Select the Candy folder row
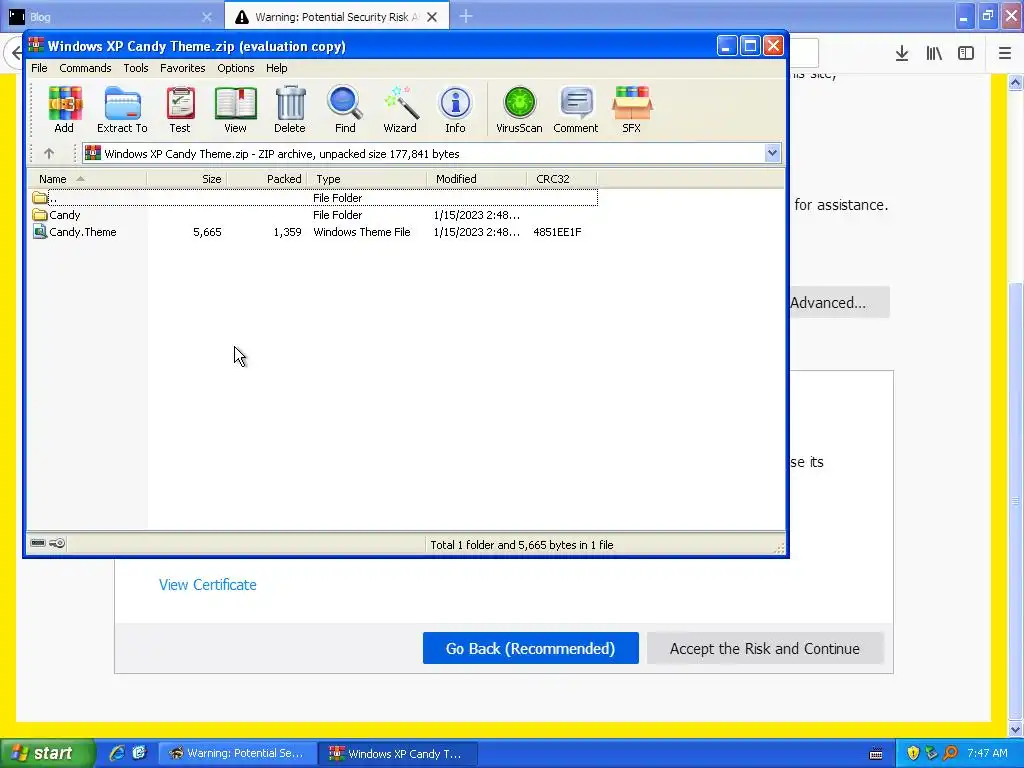Screen dimensions: 1024x768 coord(313,215)
